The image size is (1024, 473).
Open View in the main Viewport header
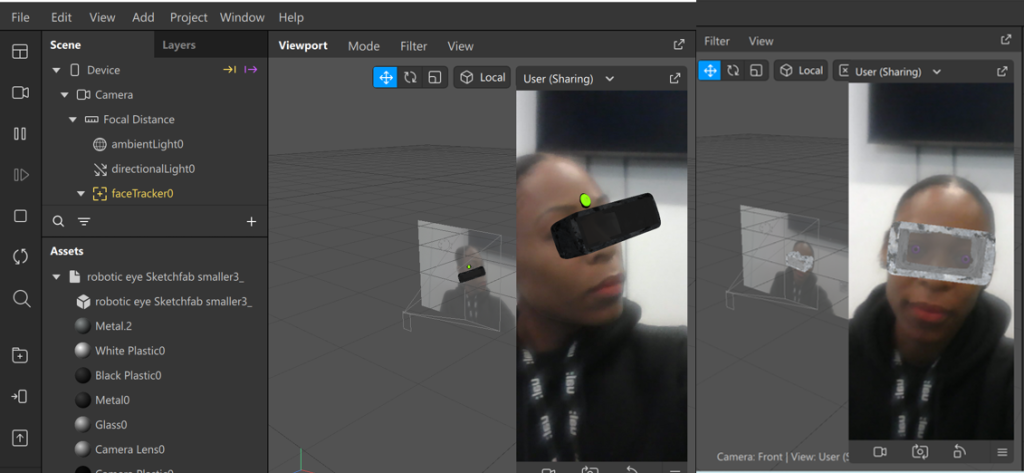pyautogui.click(x=460, y=46)
